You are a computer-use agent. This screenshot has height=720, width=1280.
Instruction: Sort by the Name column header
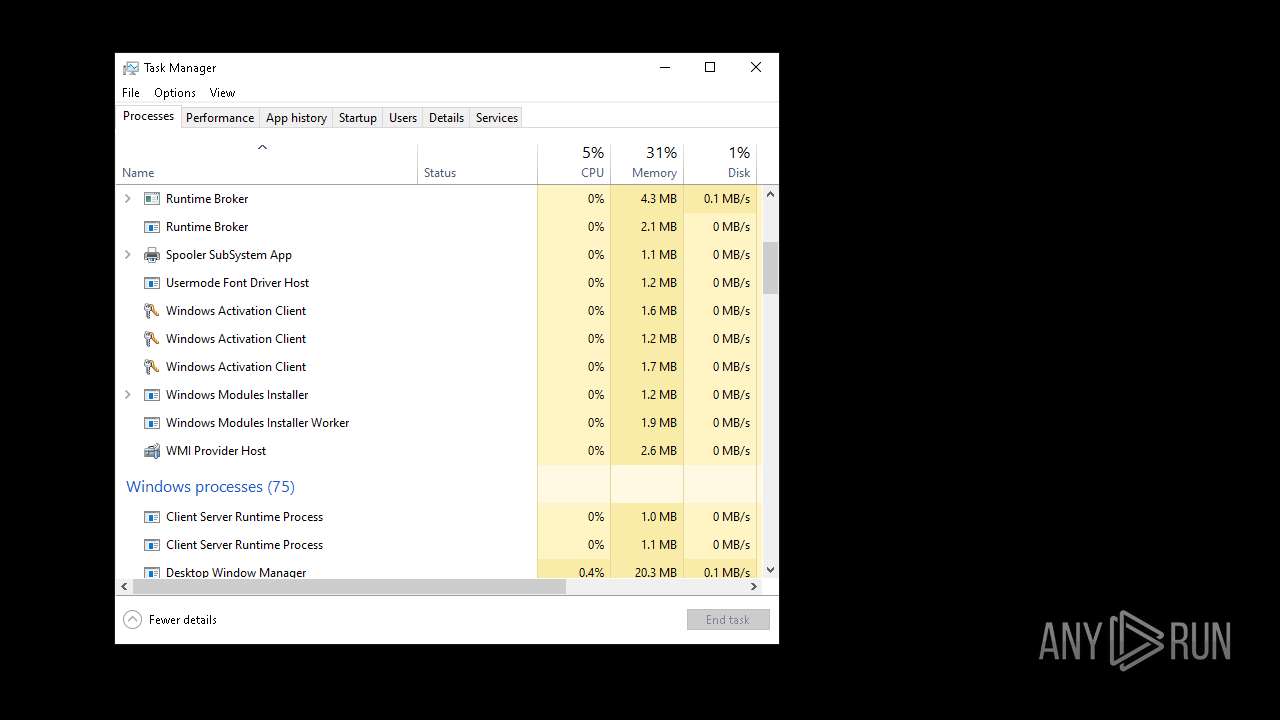[x=267, y=164]
